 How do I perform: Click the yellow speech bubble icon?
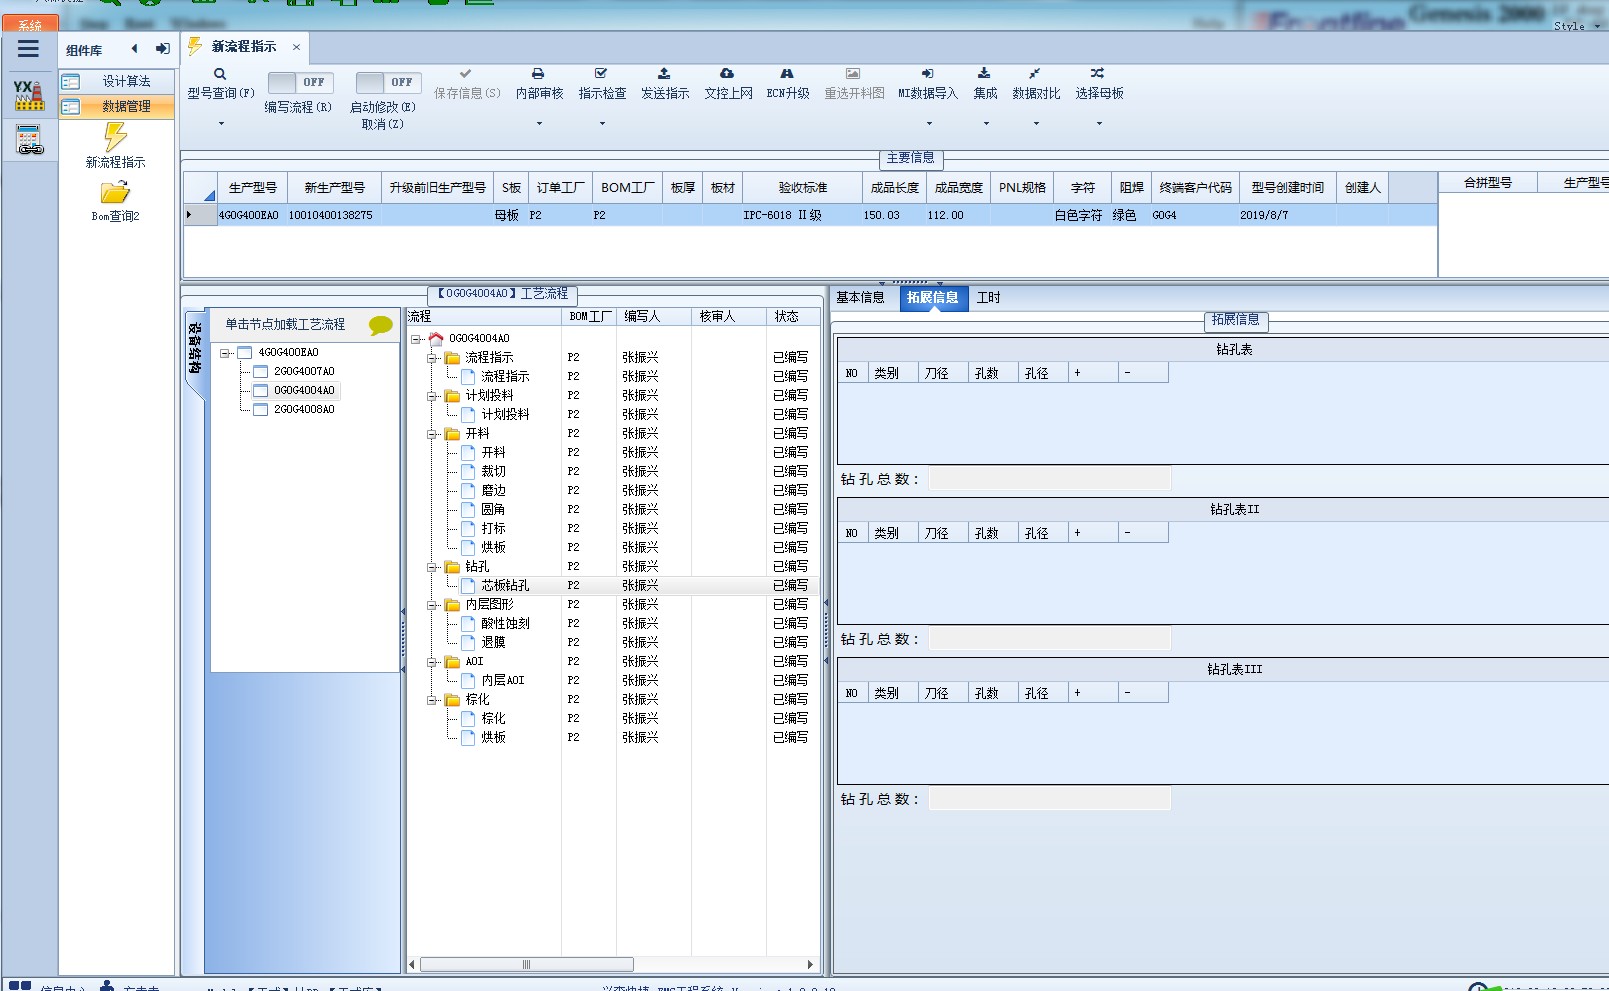coord(381,325)
